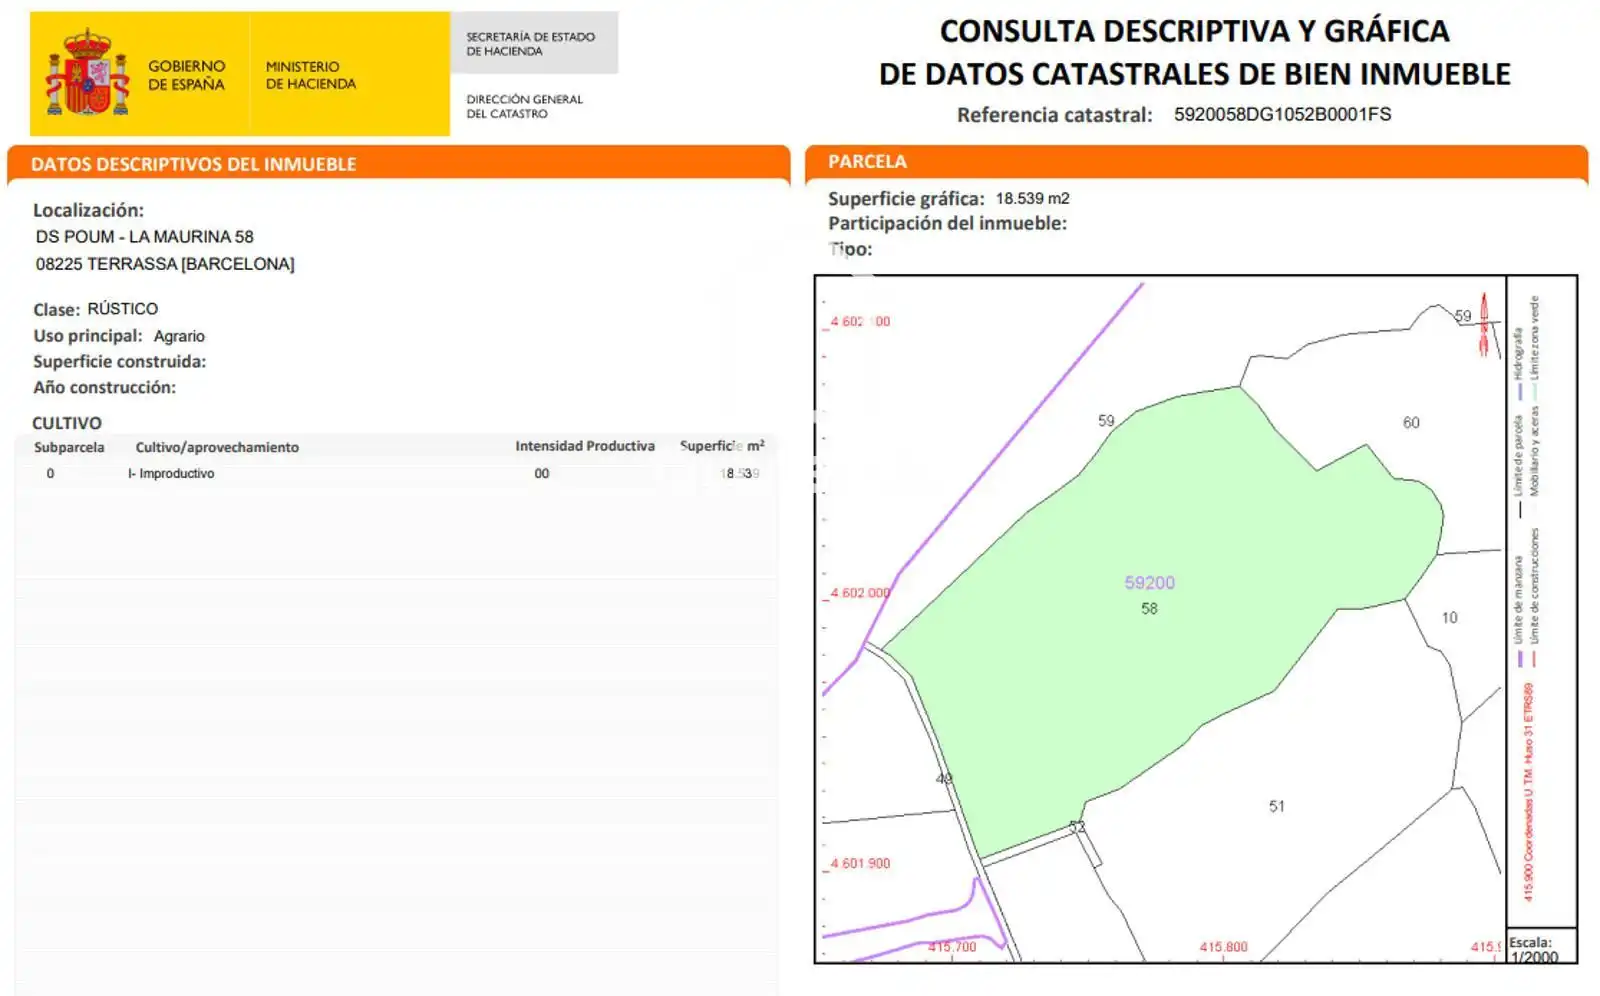Click parcel number 10 on the map
Viewport: 1600px width, 996px height.
pos(1450,618)
